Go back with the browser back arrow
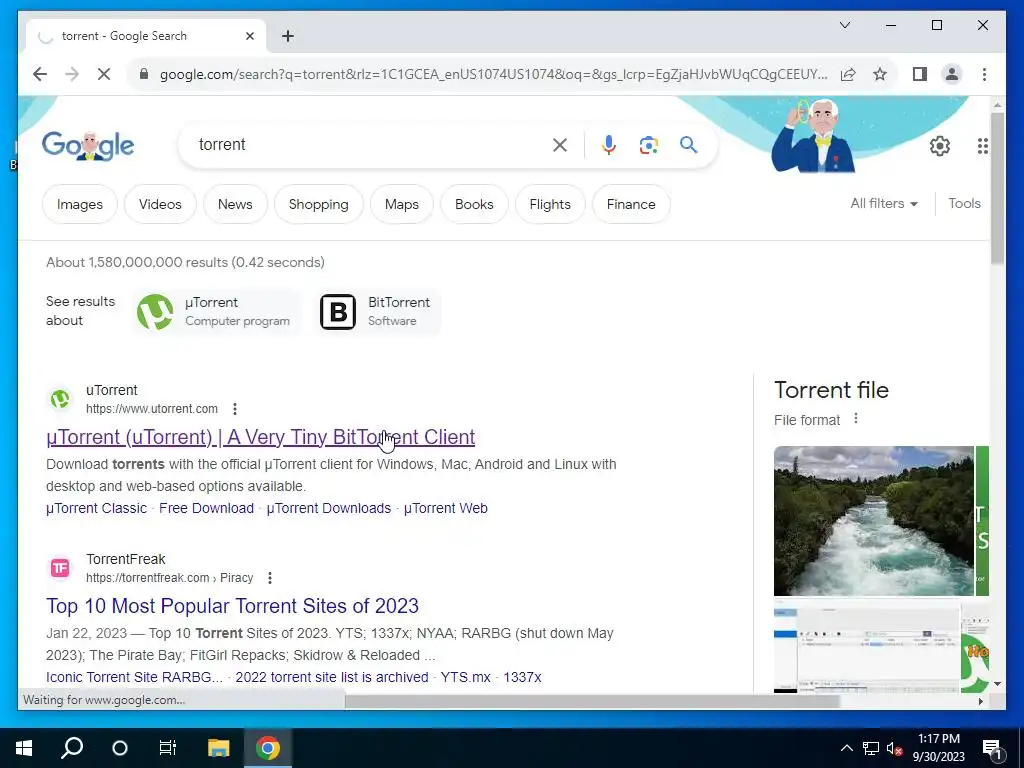Screen dimensions: 1024x768 coord(40,74)
